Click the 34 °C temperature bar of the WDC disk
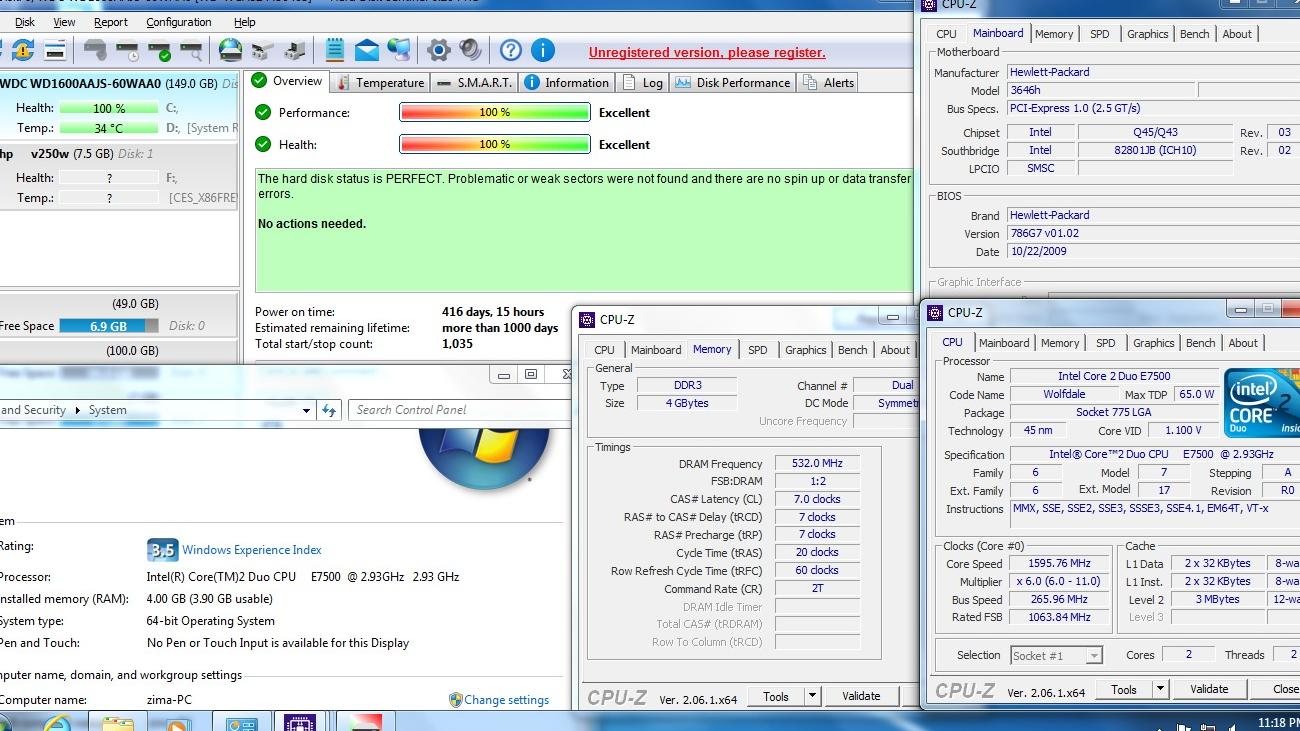The width and height of the screenshot is (1300, 731). click(109, 128)
